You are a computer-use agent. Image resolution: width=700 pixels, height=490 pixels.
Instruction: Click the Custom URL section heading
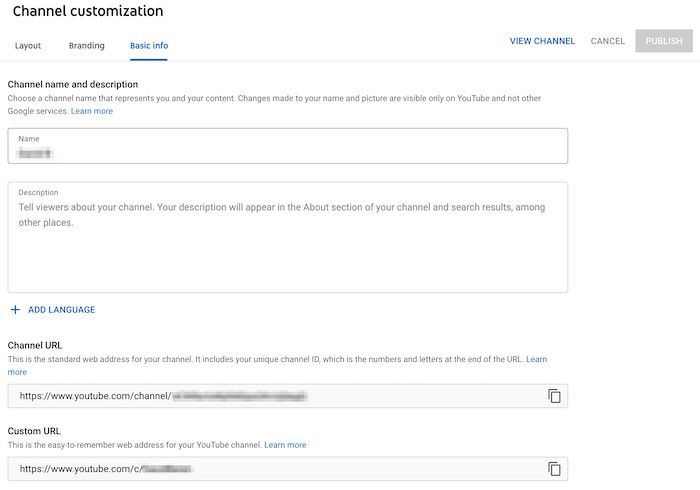[x=35, y=431]
